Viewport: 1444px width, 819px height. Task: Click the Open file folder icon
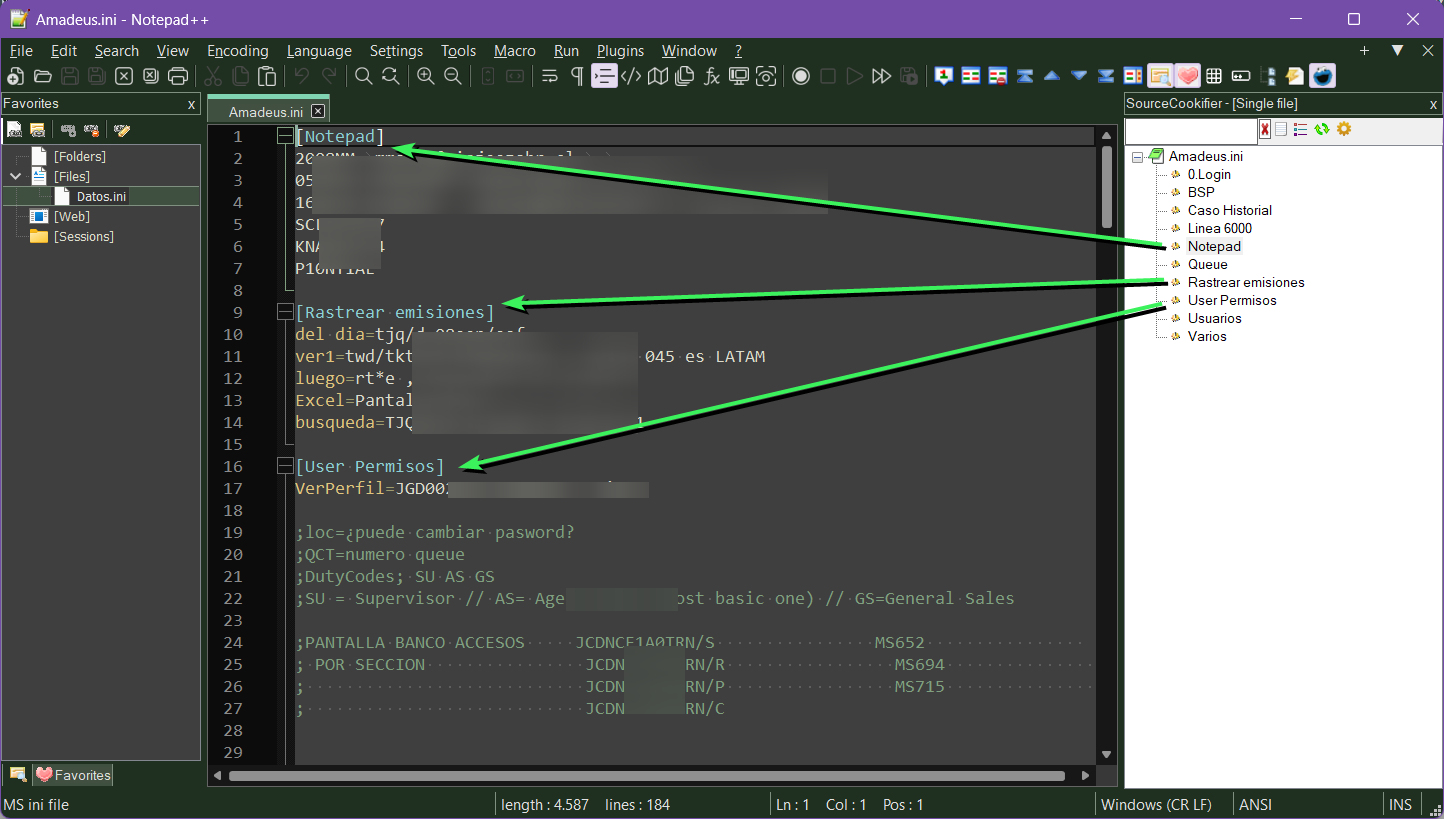[42, 76]
